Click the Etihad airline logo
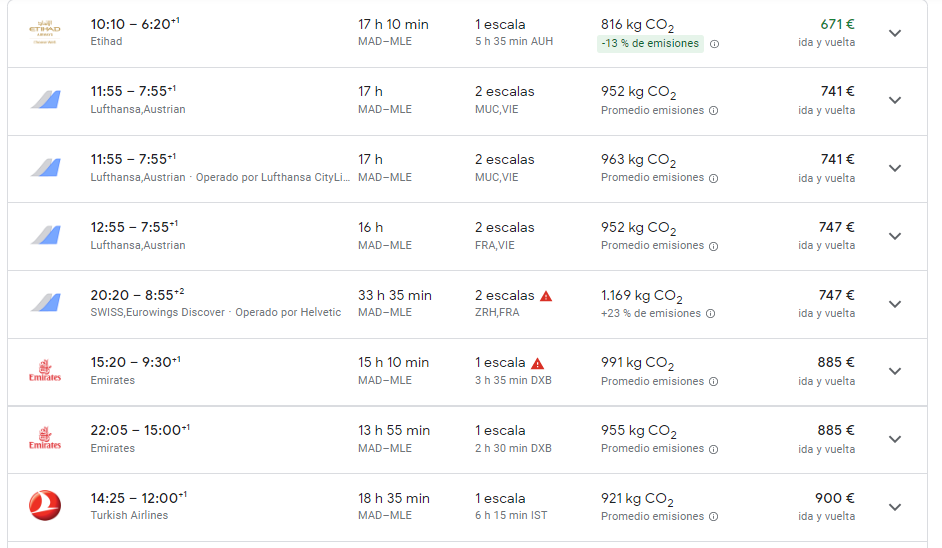The height and width of the screenshot is (548, 942). click(45, 32)
